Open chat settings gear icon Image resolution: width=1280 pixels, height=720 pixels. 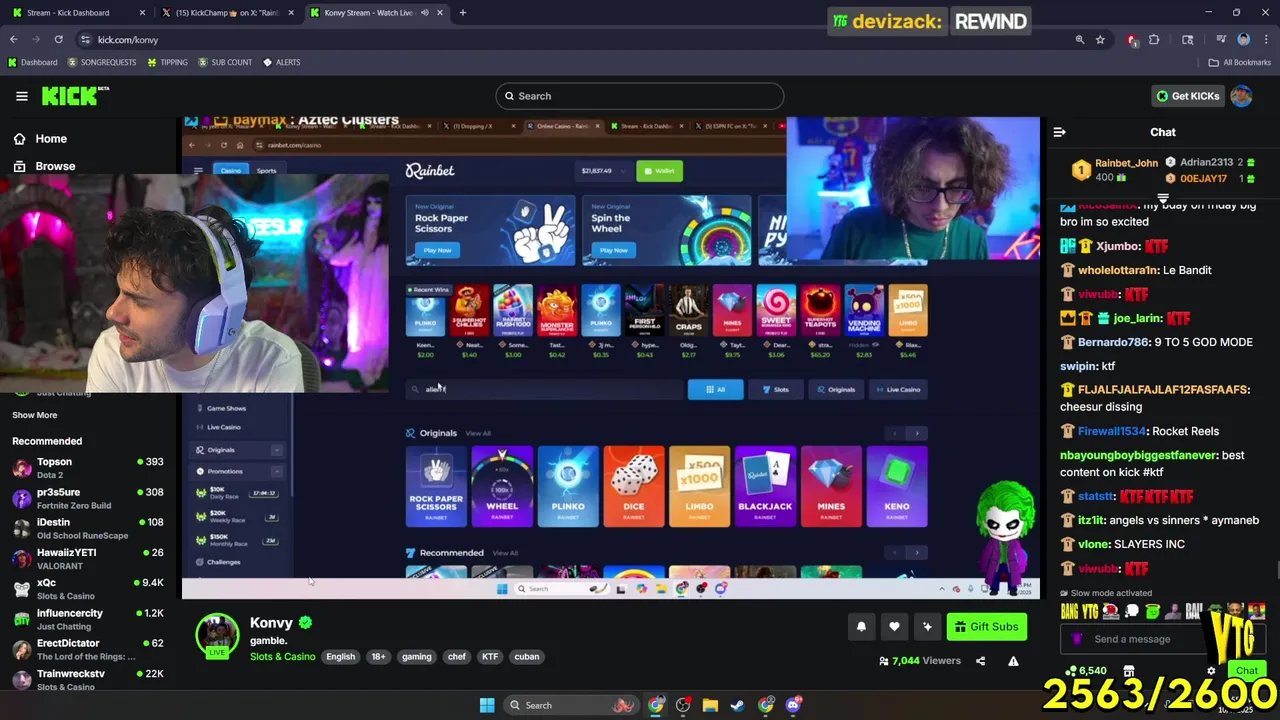[x=1211, y=671]
